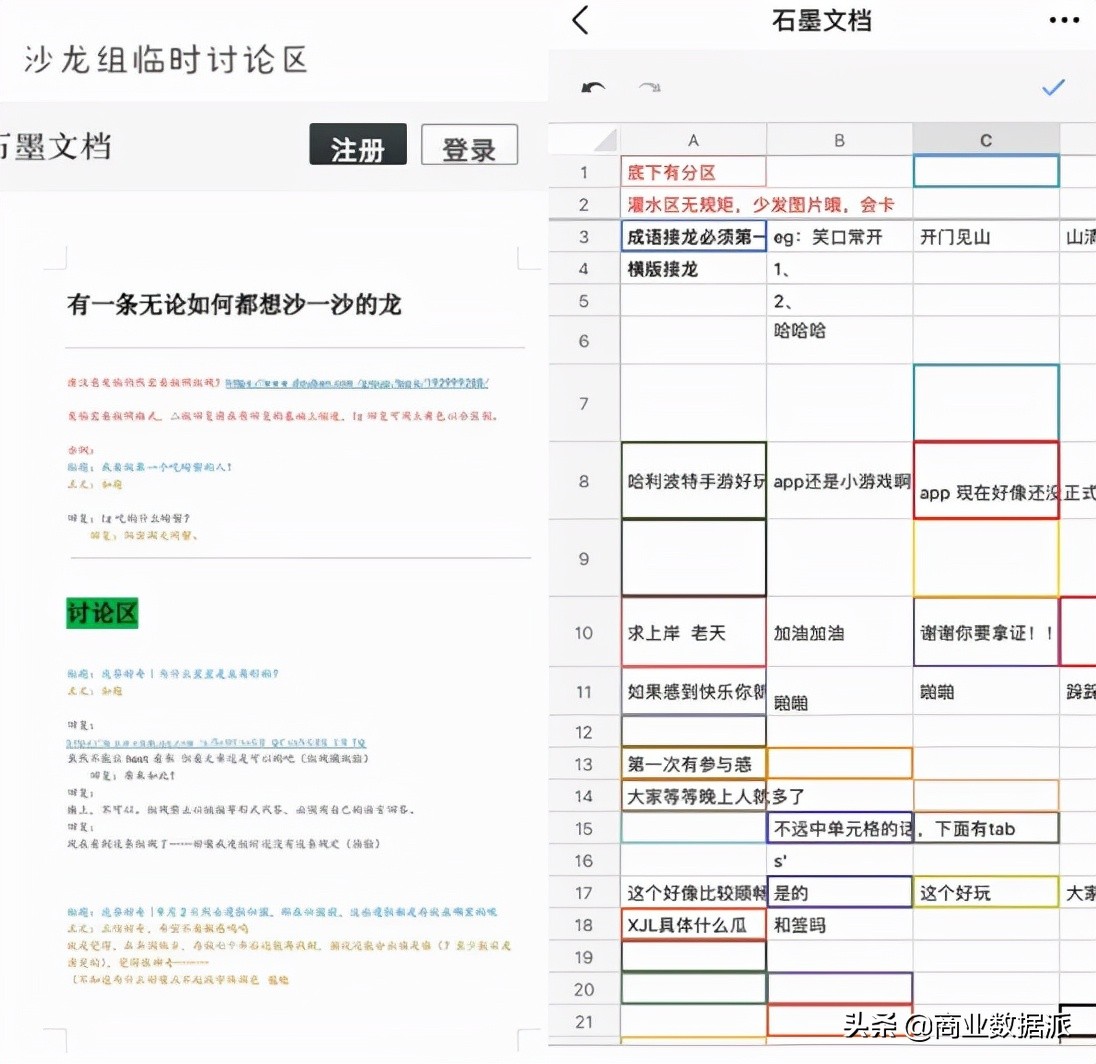Click the selected cell C1
Viewport: 1096px width, 1064px height.
click(986, 170)
